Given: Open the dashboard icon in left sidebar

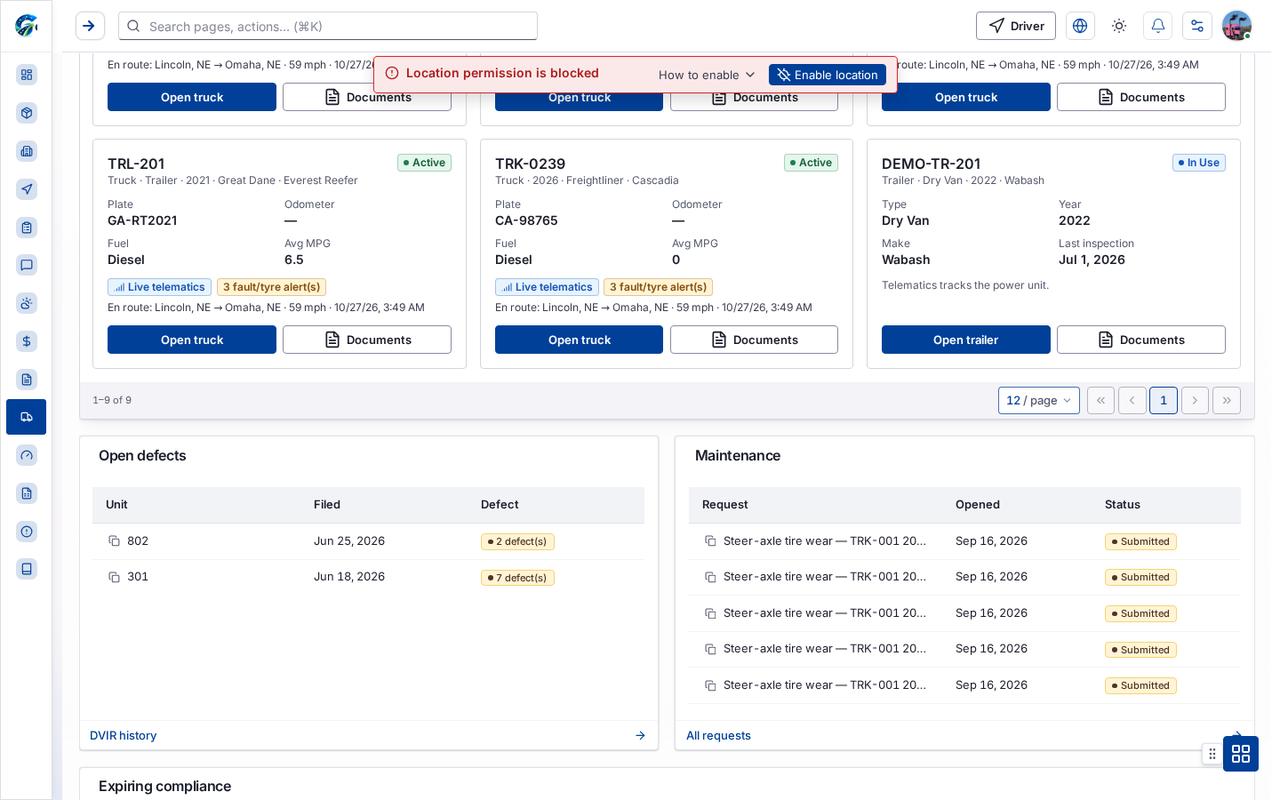Looking at the screenshot, I should pyautogui.click(x=27, y=75).
